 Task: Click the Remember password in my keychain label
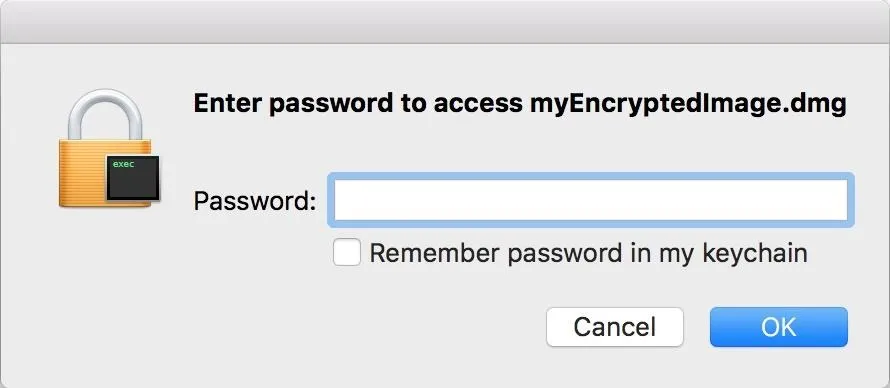(x=588, y=253)
